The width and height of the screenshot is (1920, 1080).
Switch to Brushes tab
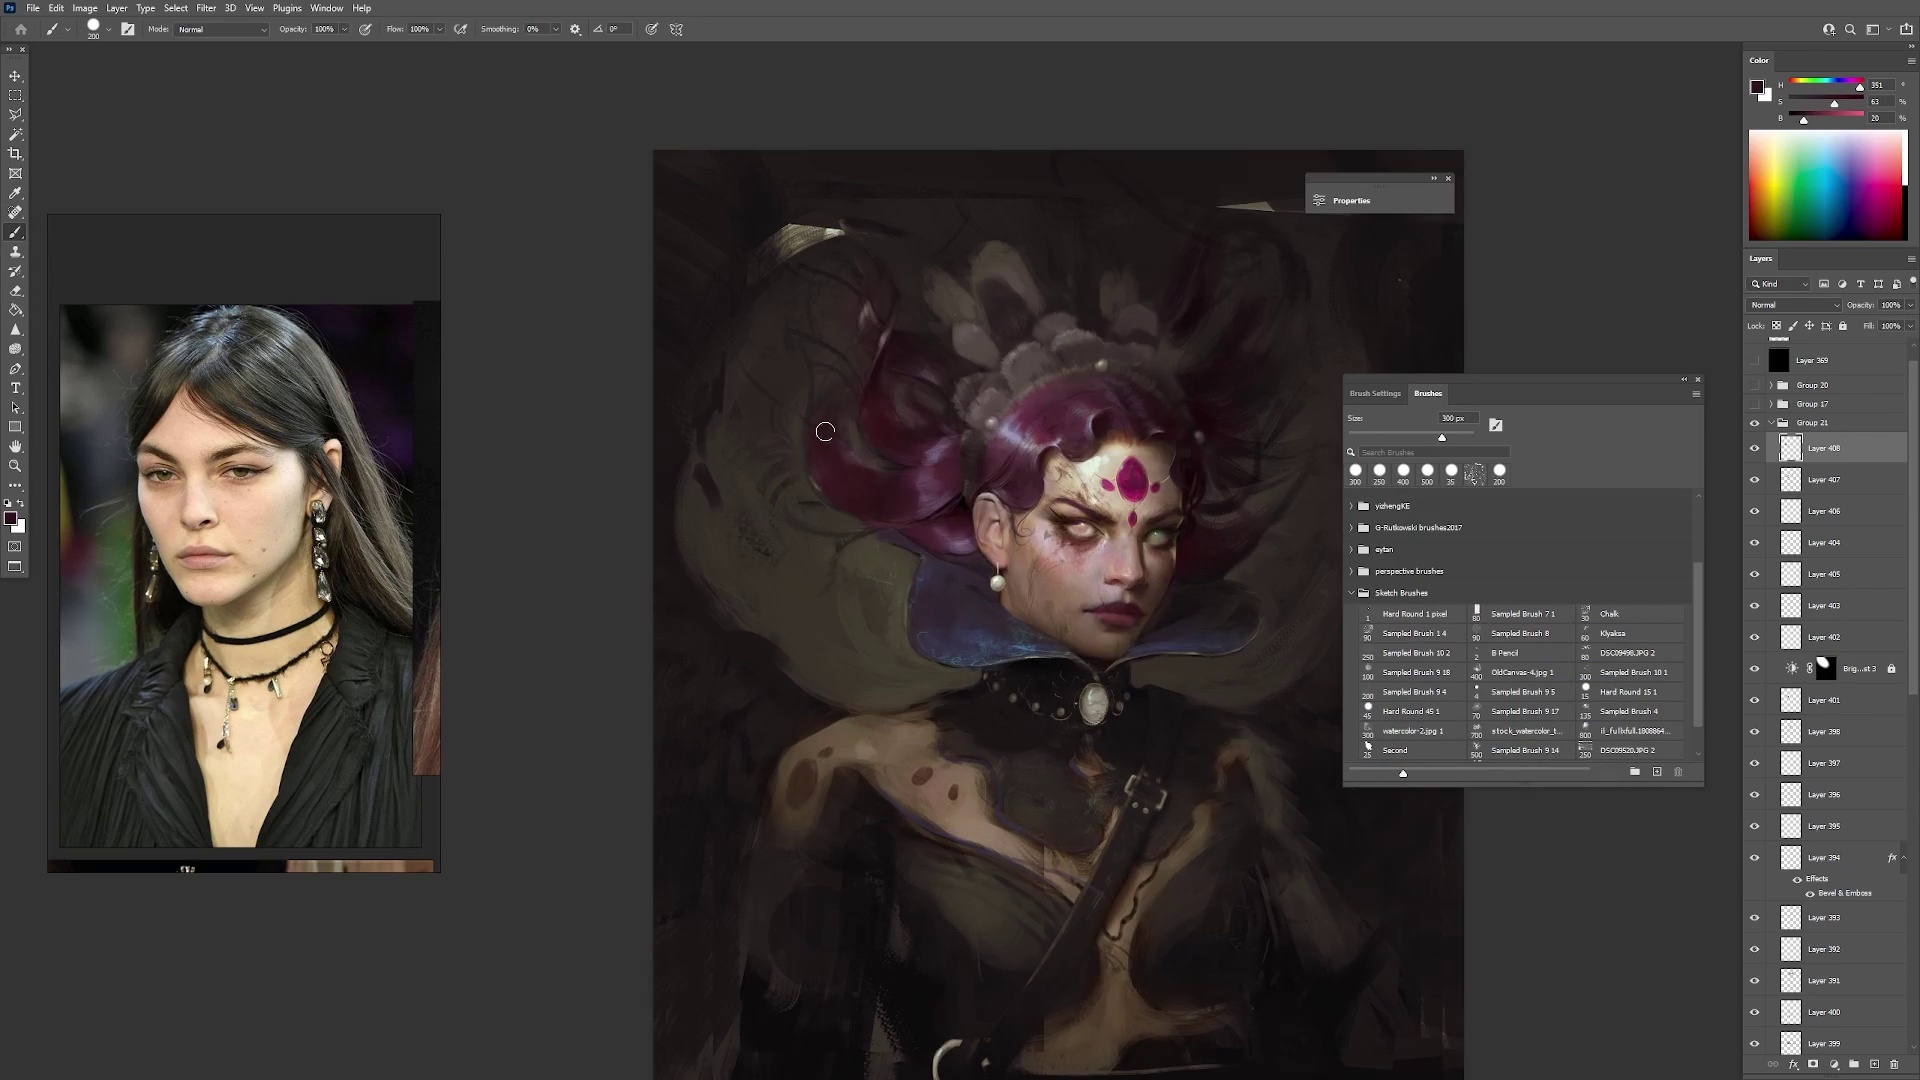pos(1427,393)
